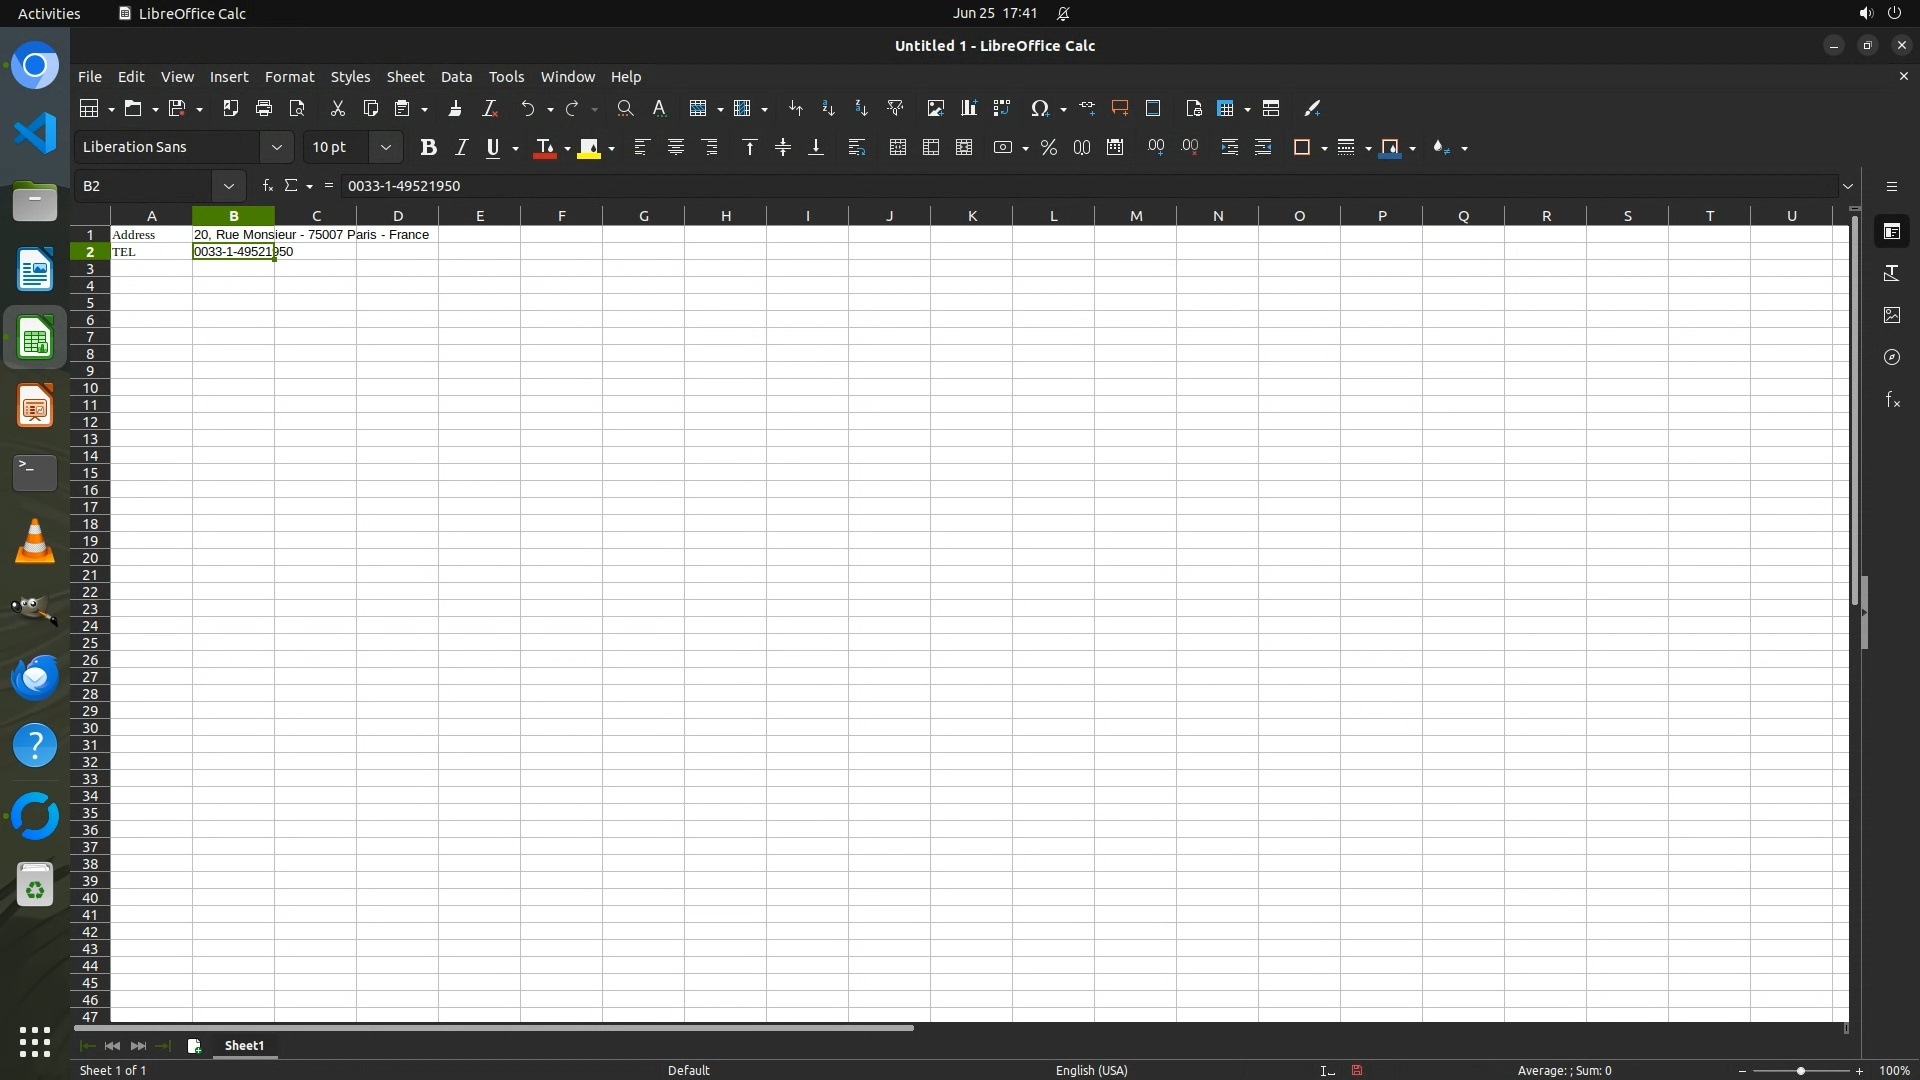
Task: Click the formula input line
Action: point(1000,186)
